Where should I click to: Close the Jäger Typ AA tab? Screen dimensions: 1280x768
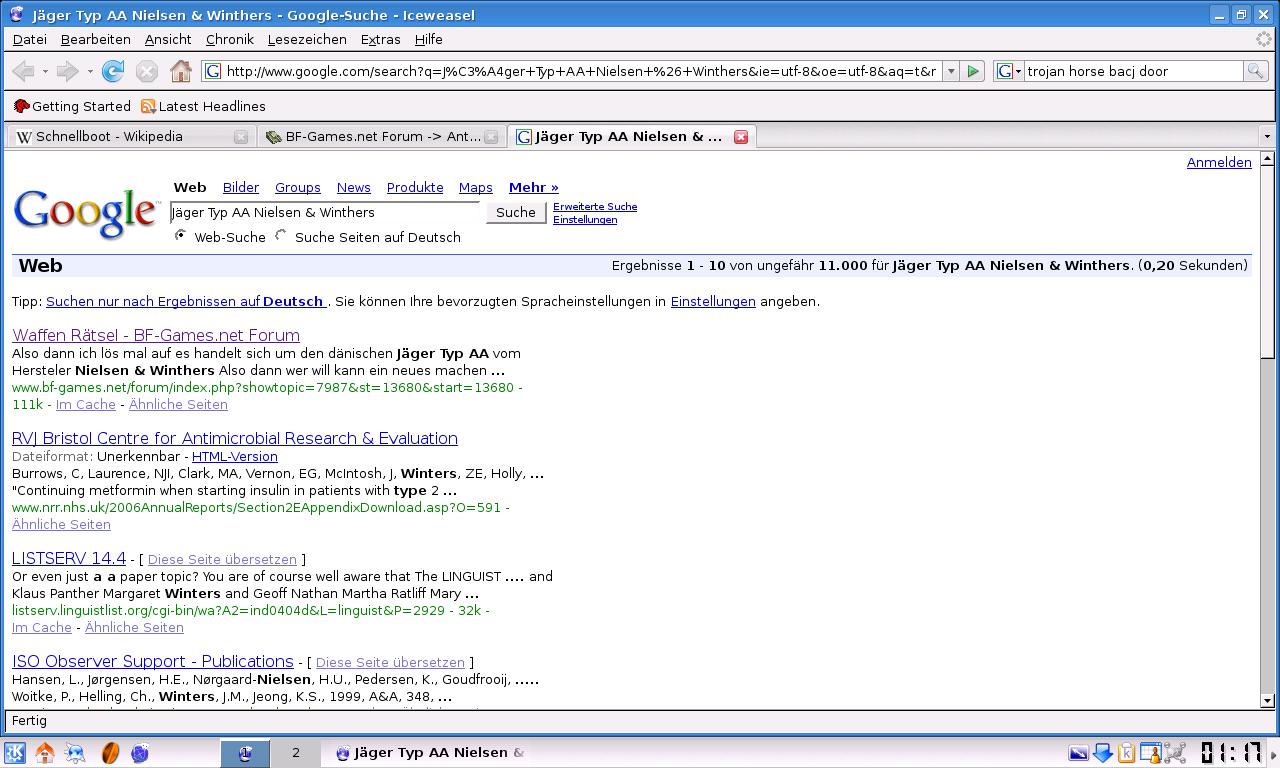point(741,137)
